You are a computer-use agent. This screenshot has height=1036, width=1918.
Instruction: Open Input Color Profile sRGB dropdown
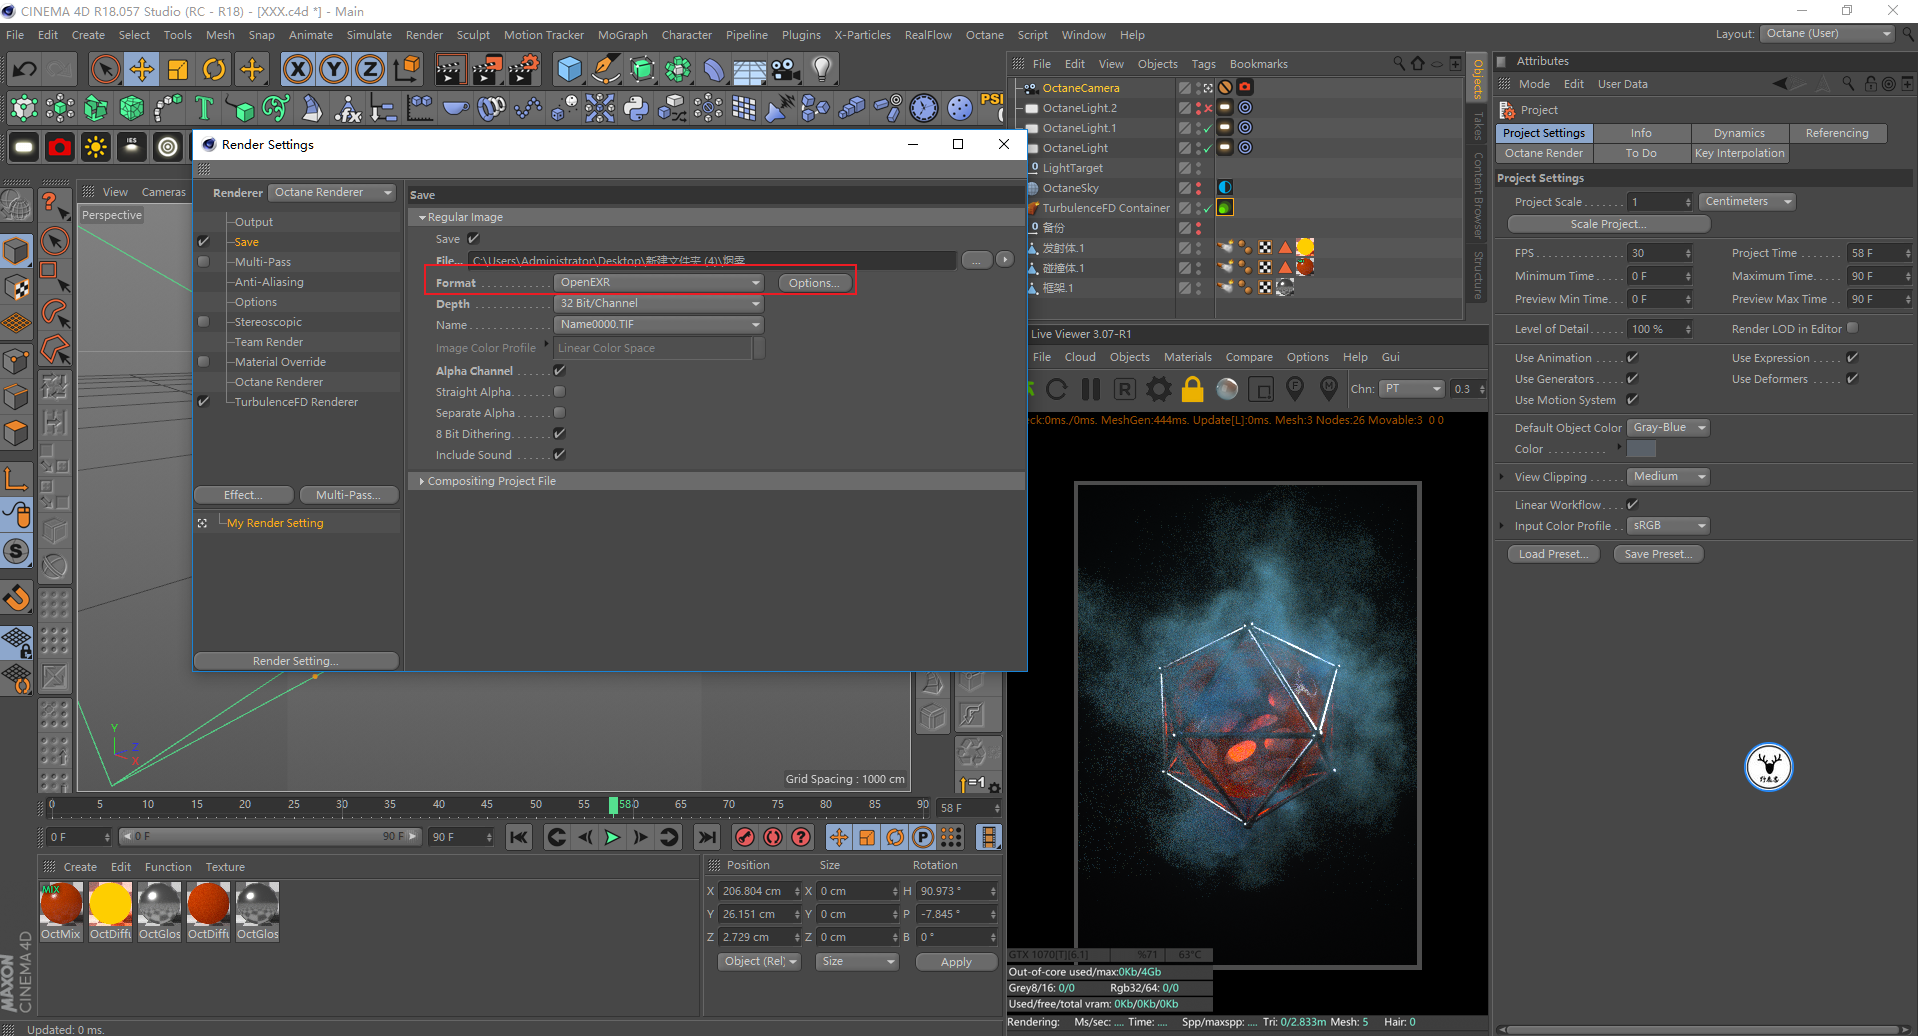click(1668, 526)
